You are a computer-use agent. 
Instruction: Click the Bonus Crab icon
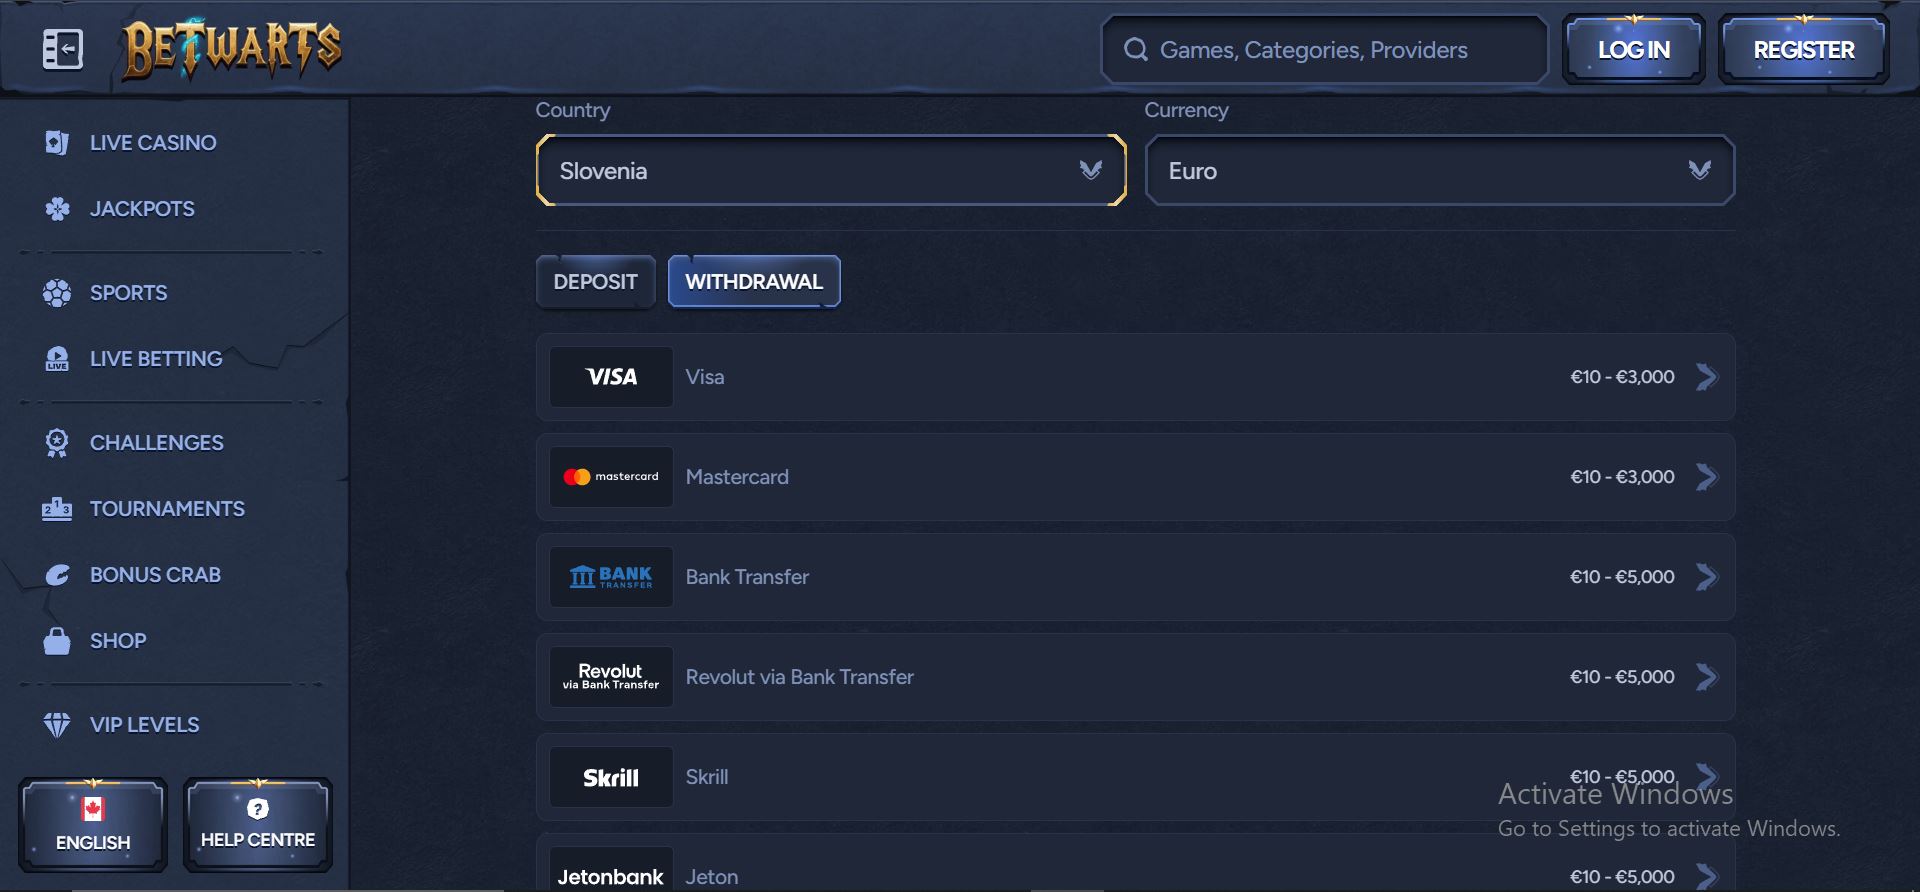pos(57,575)
